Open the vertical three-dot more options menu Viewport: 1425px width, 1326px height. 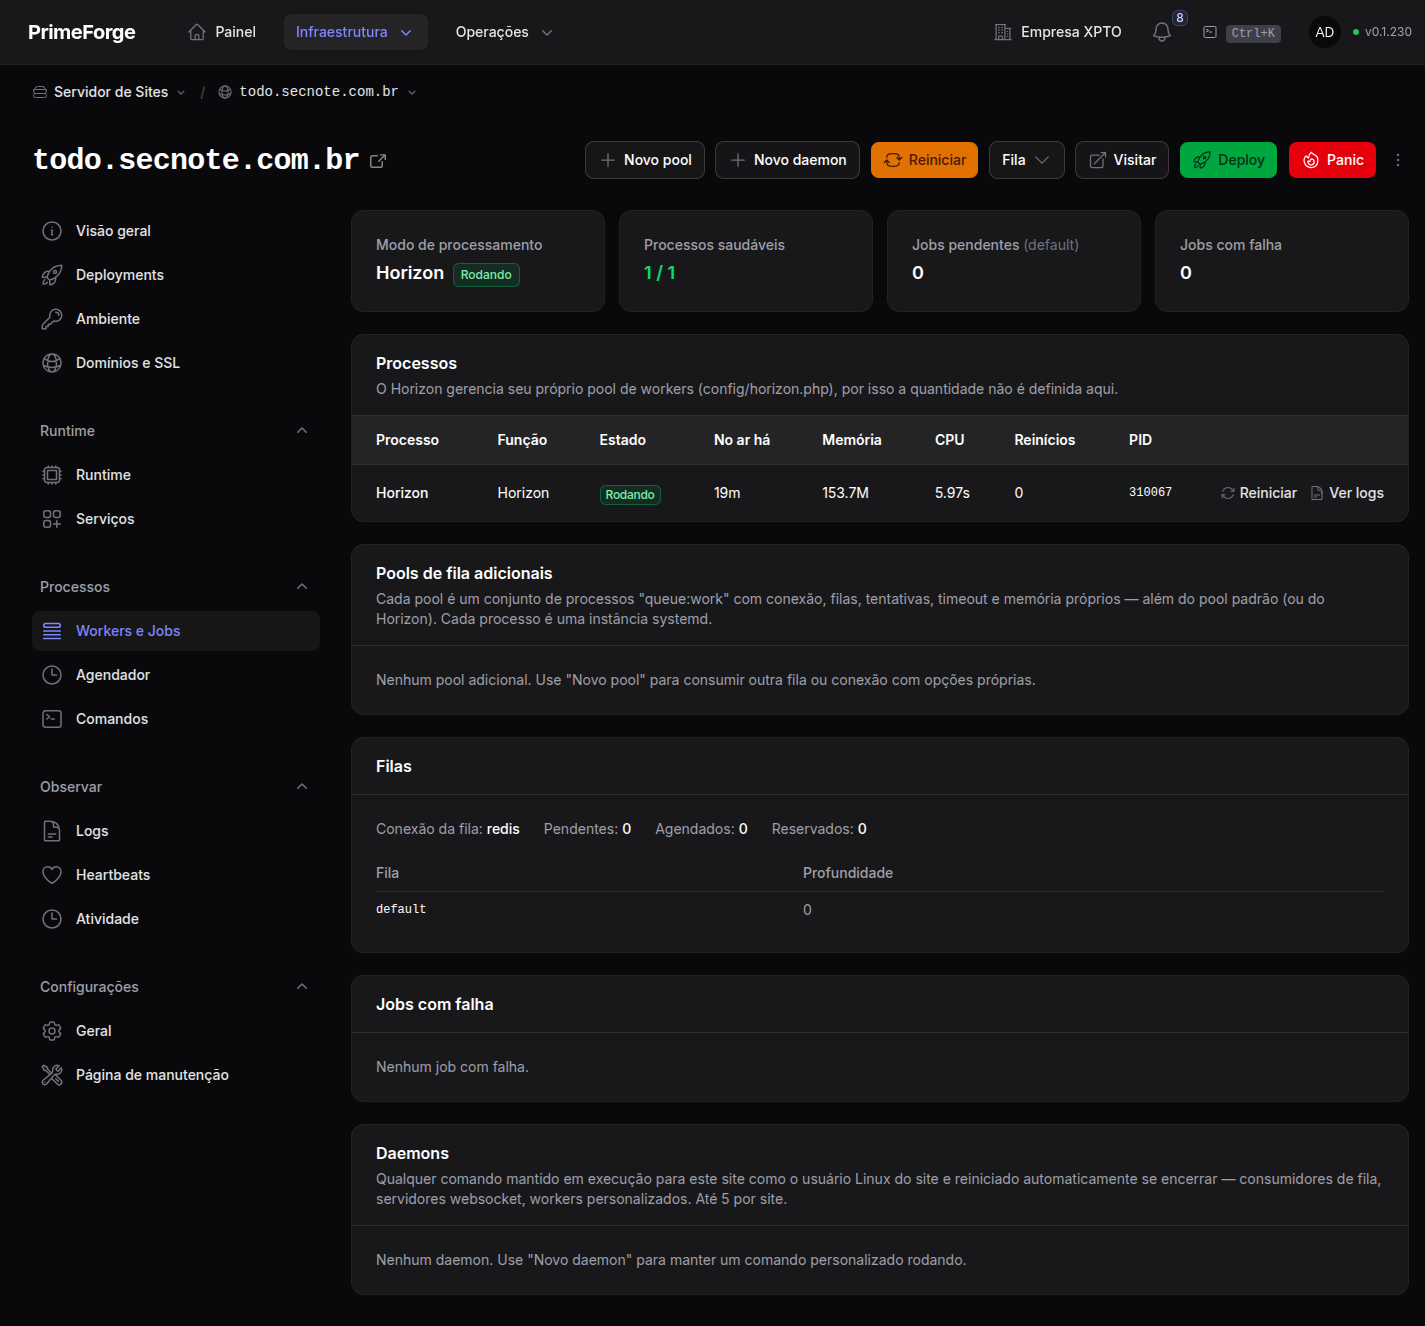point(1398,160)
